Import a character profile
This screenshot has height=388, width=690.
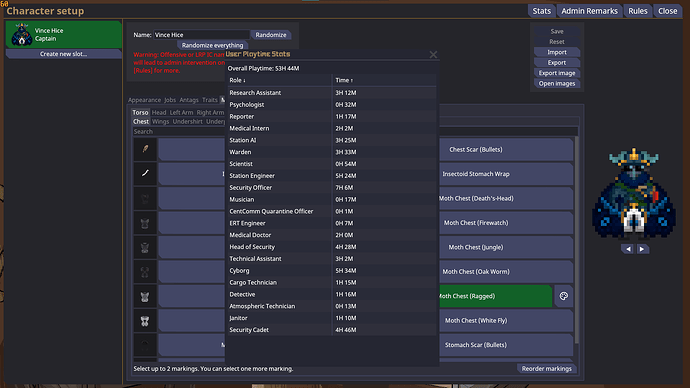tap(557, 52)
